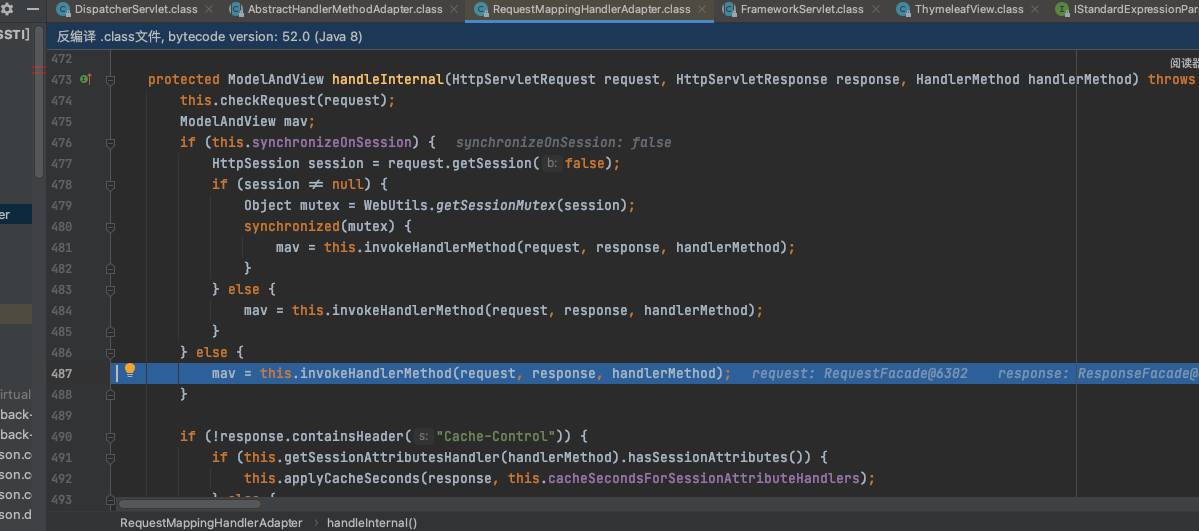Image resolution: width=1199 pixels, height=531 pixels.
Task: Collapse the else block at line 483
Action: click(x=111, y=289)
